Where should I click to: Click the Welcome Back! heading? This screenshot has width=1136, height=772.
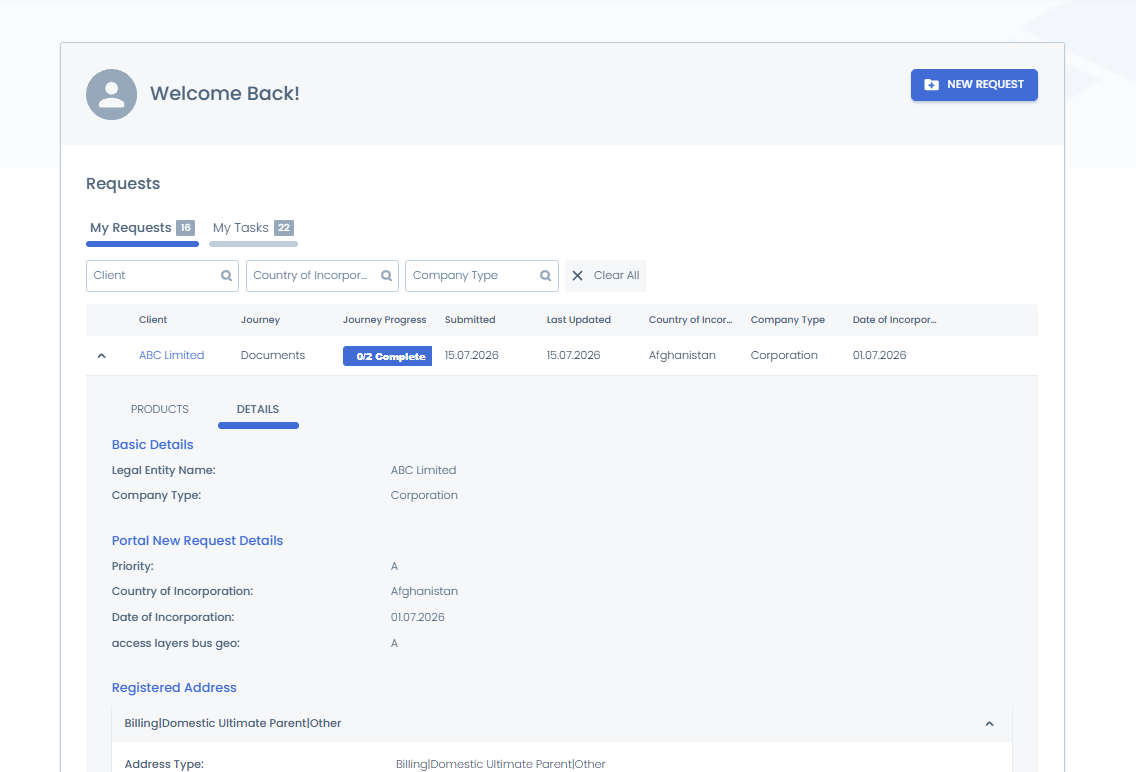point(225,94)
